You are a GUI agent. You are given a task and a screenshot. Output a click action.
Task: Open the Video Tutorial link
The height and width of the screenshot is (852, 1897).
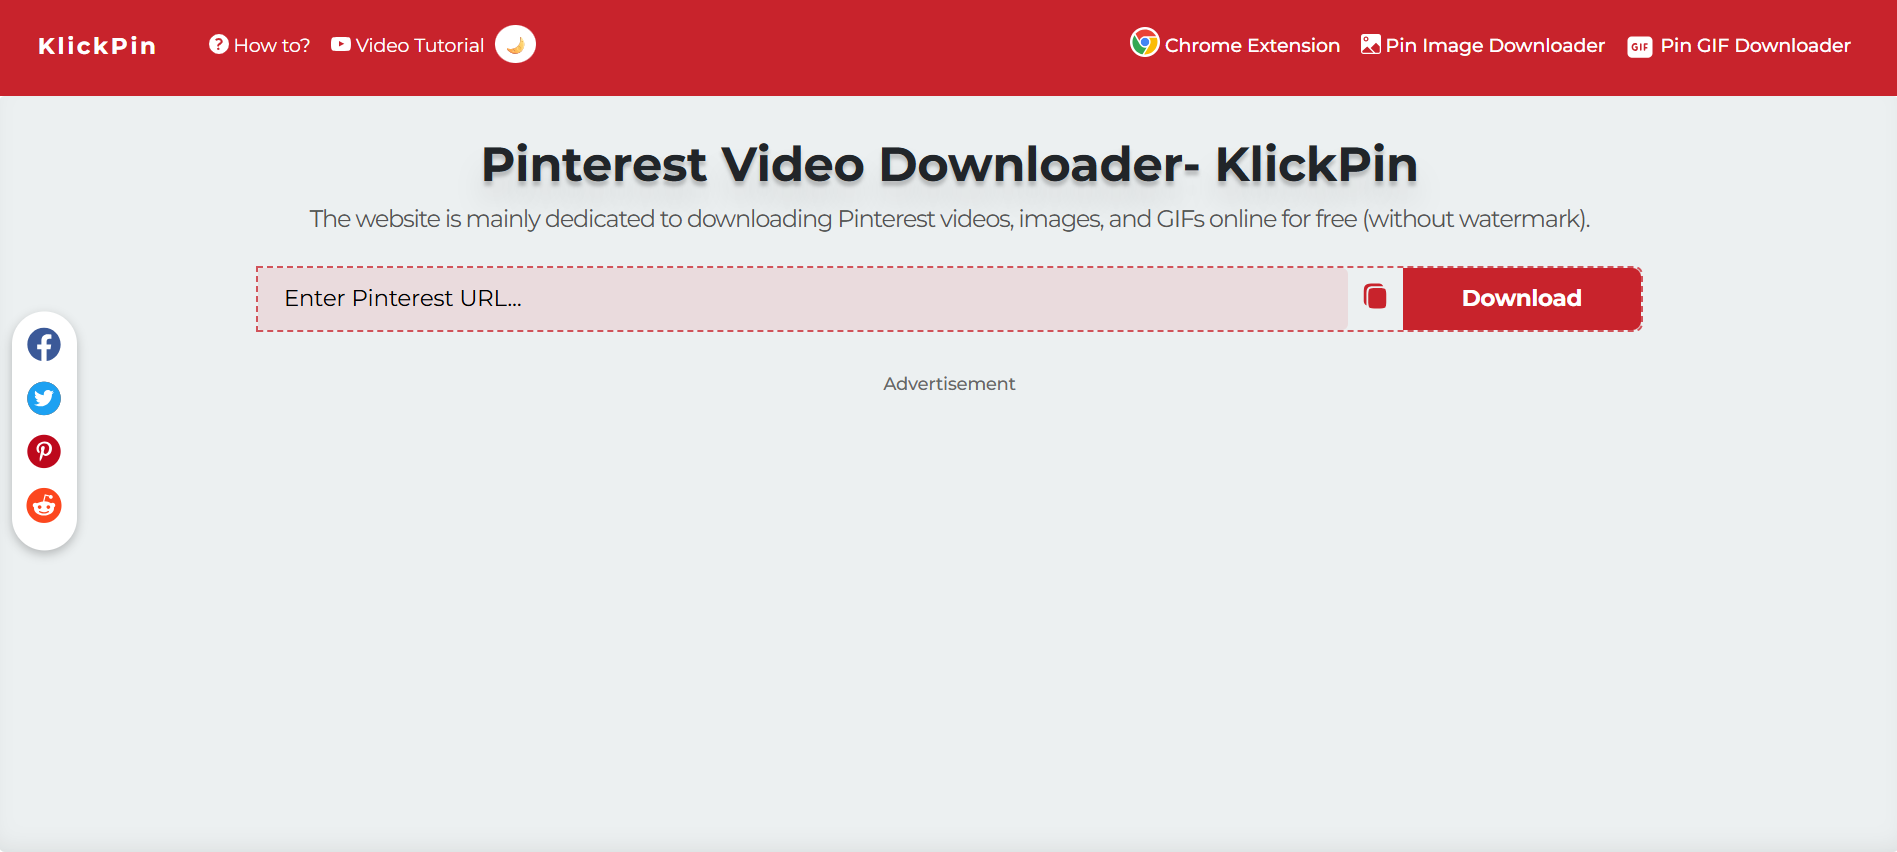(407, 45)
